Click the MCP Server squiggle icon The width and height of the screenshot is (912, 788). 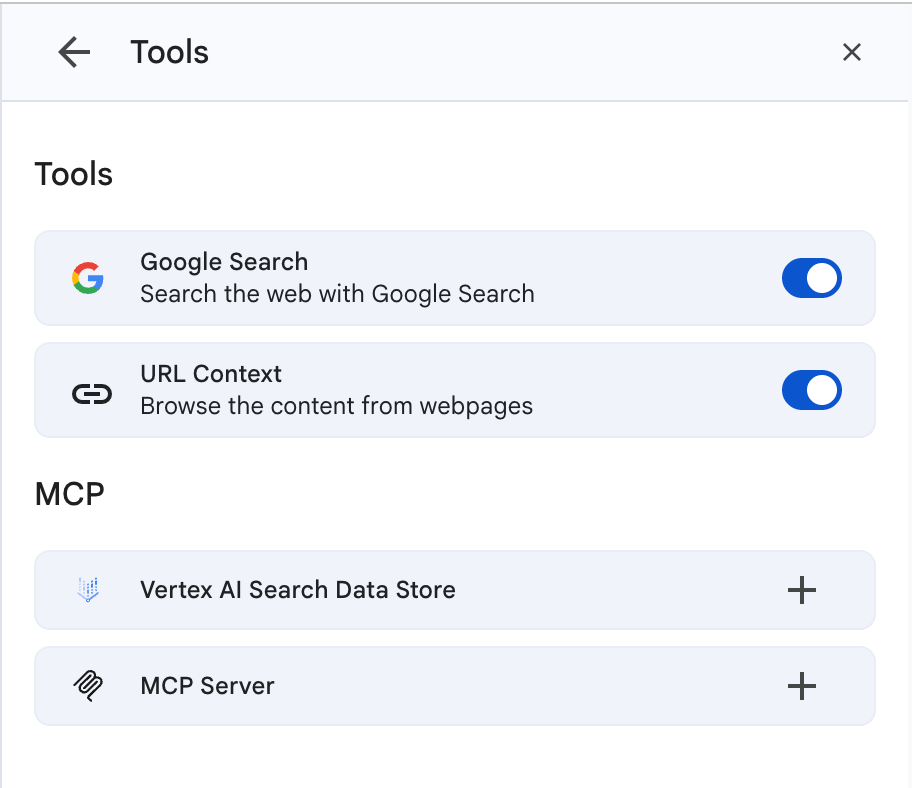click(x=88, y=686)
